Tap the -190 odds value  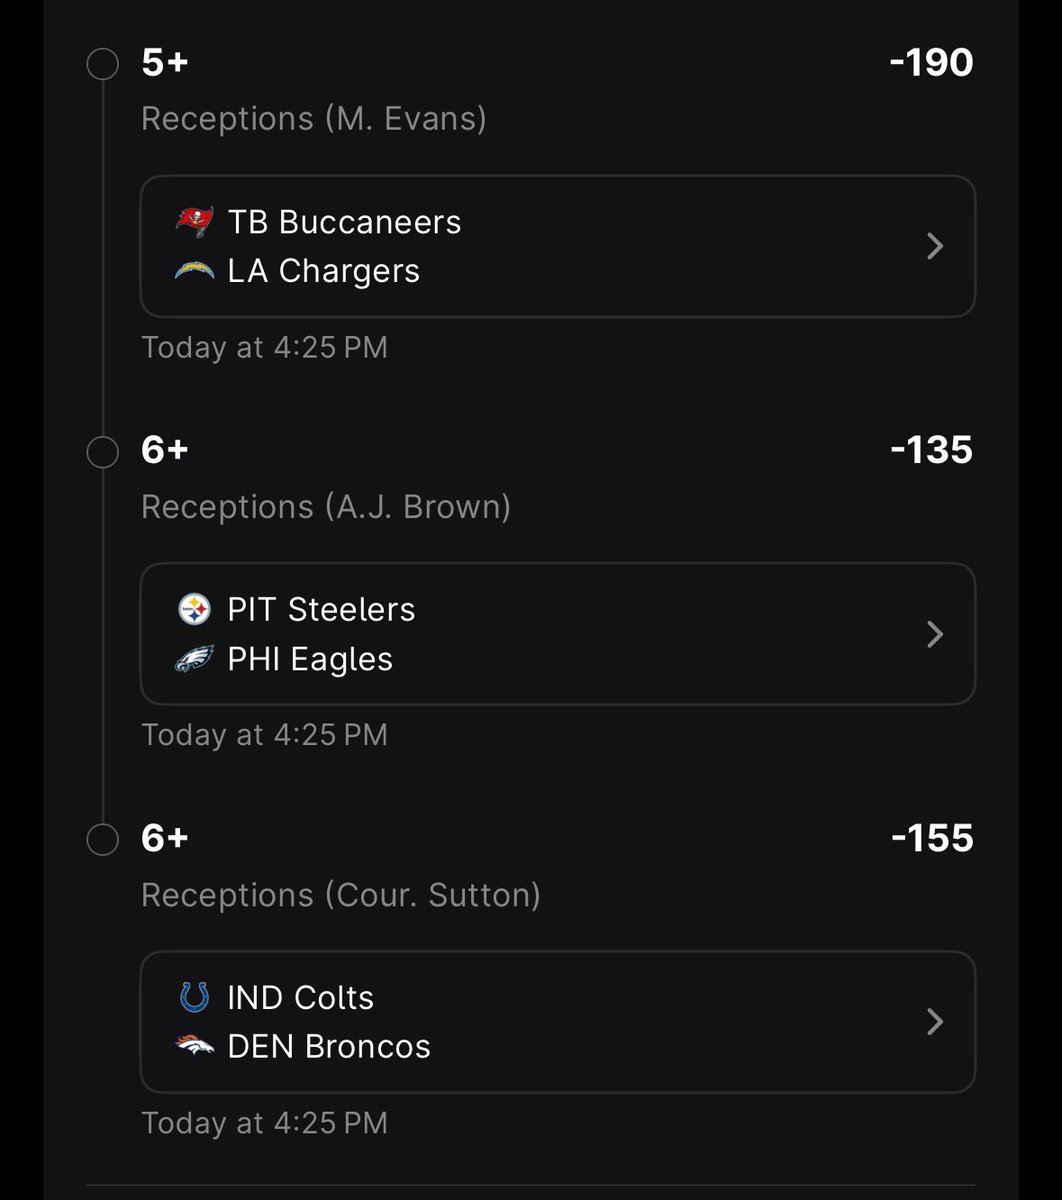click(931, 63)
